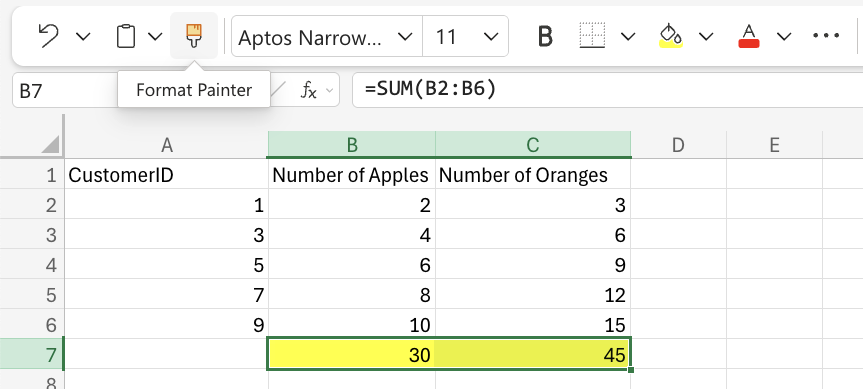Click the CustomerID cell containing 5

tap(167, 265)
